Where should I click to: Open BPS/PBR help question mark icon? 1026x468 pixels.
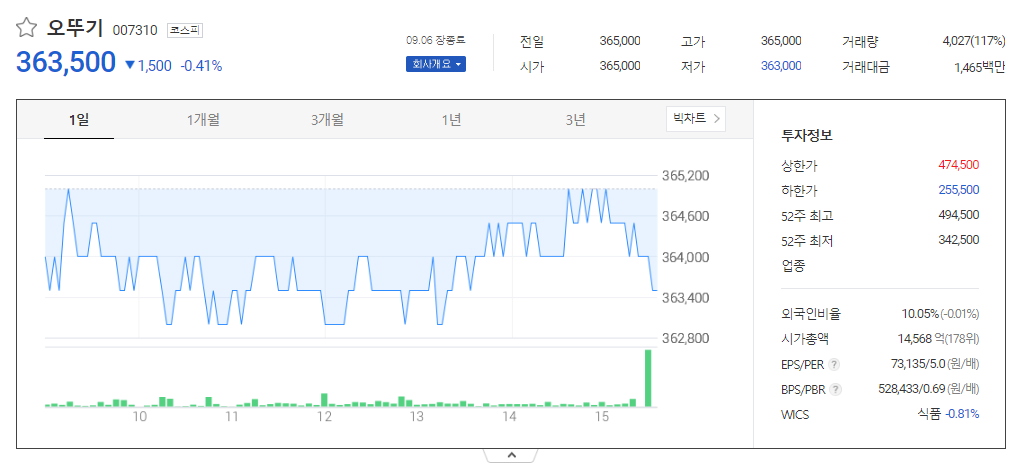[x=836, y=389]
